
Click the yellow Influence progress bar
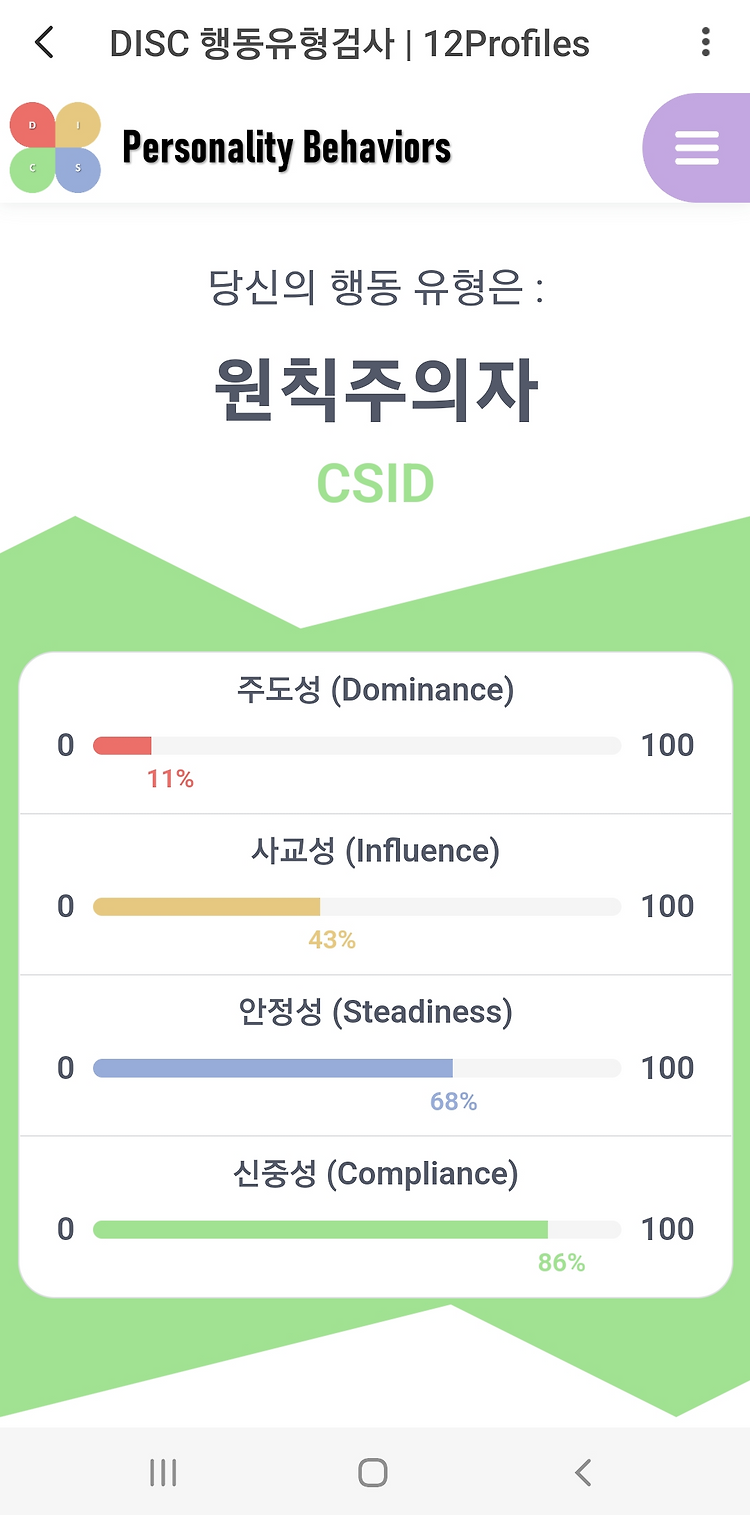(x=357, y=906)
